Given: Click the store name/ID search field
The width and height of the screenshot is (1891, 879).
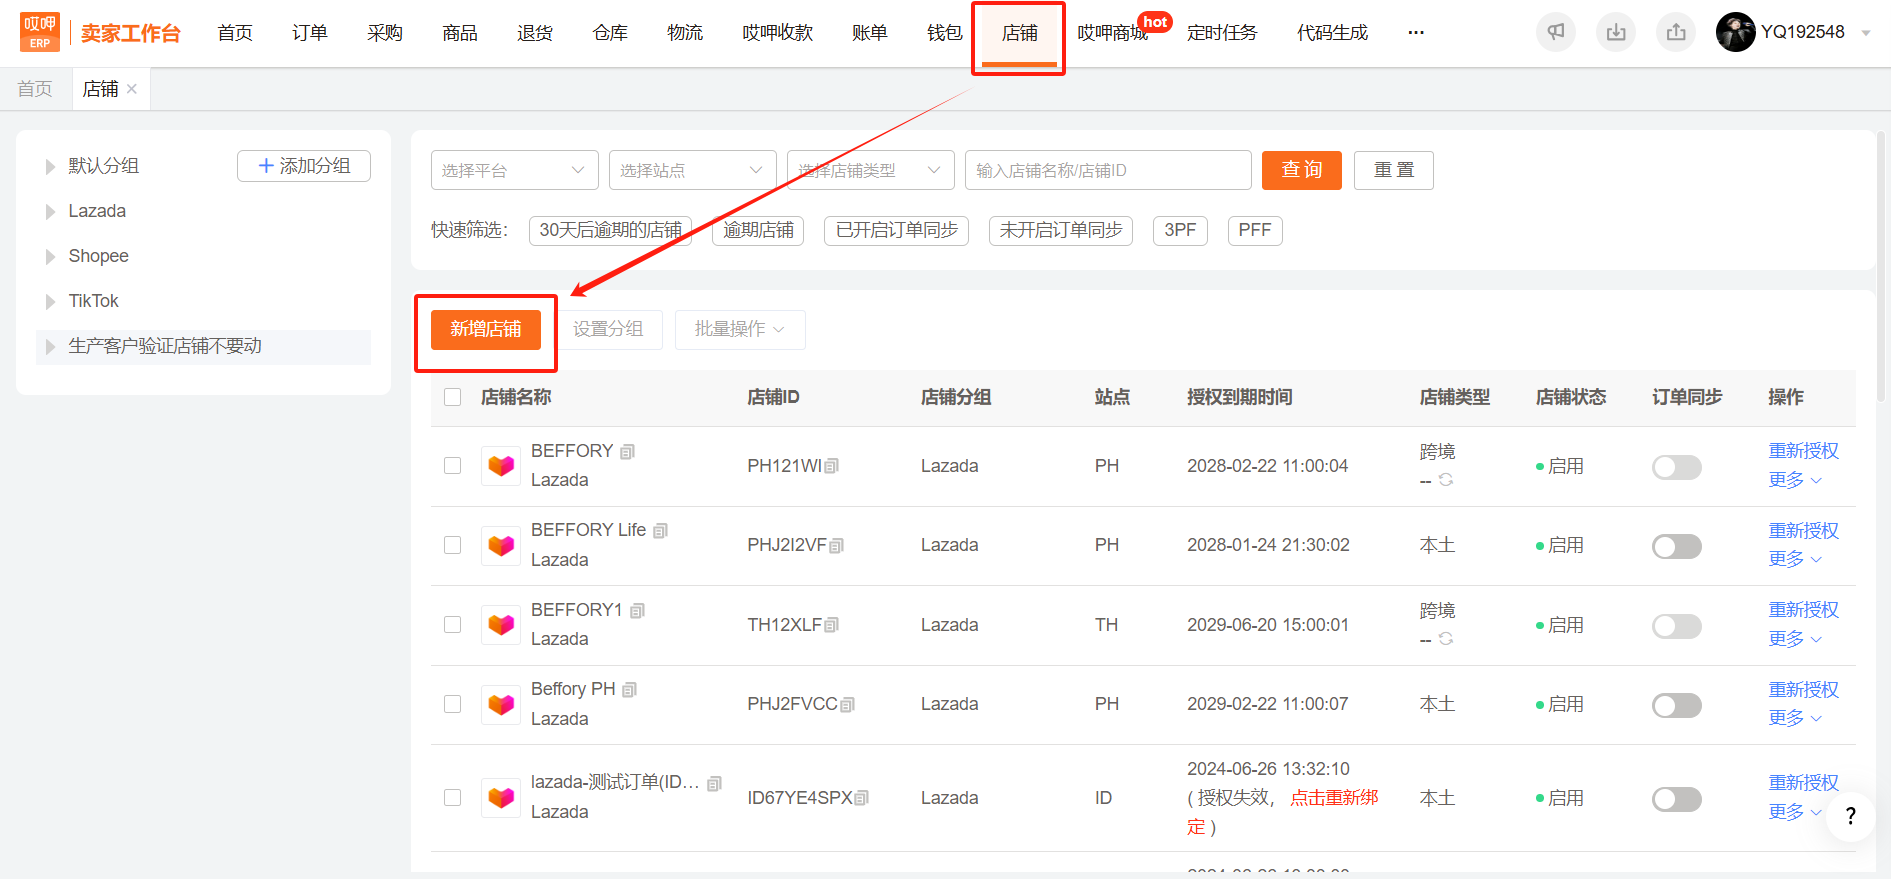Looking at the screenshot, I should [1108, 170].
